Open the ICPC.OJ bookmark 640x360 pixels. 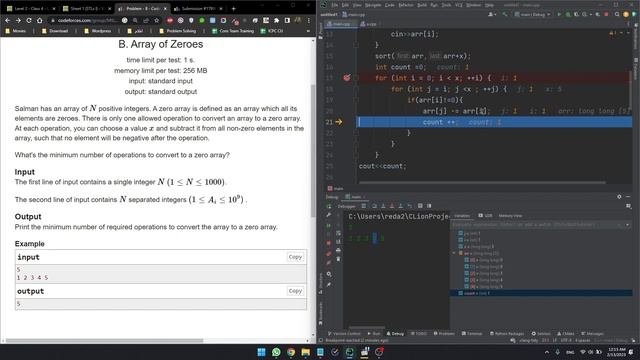pos(272,31)
